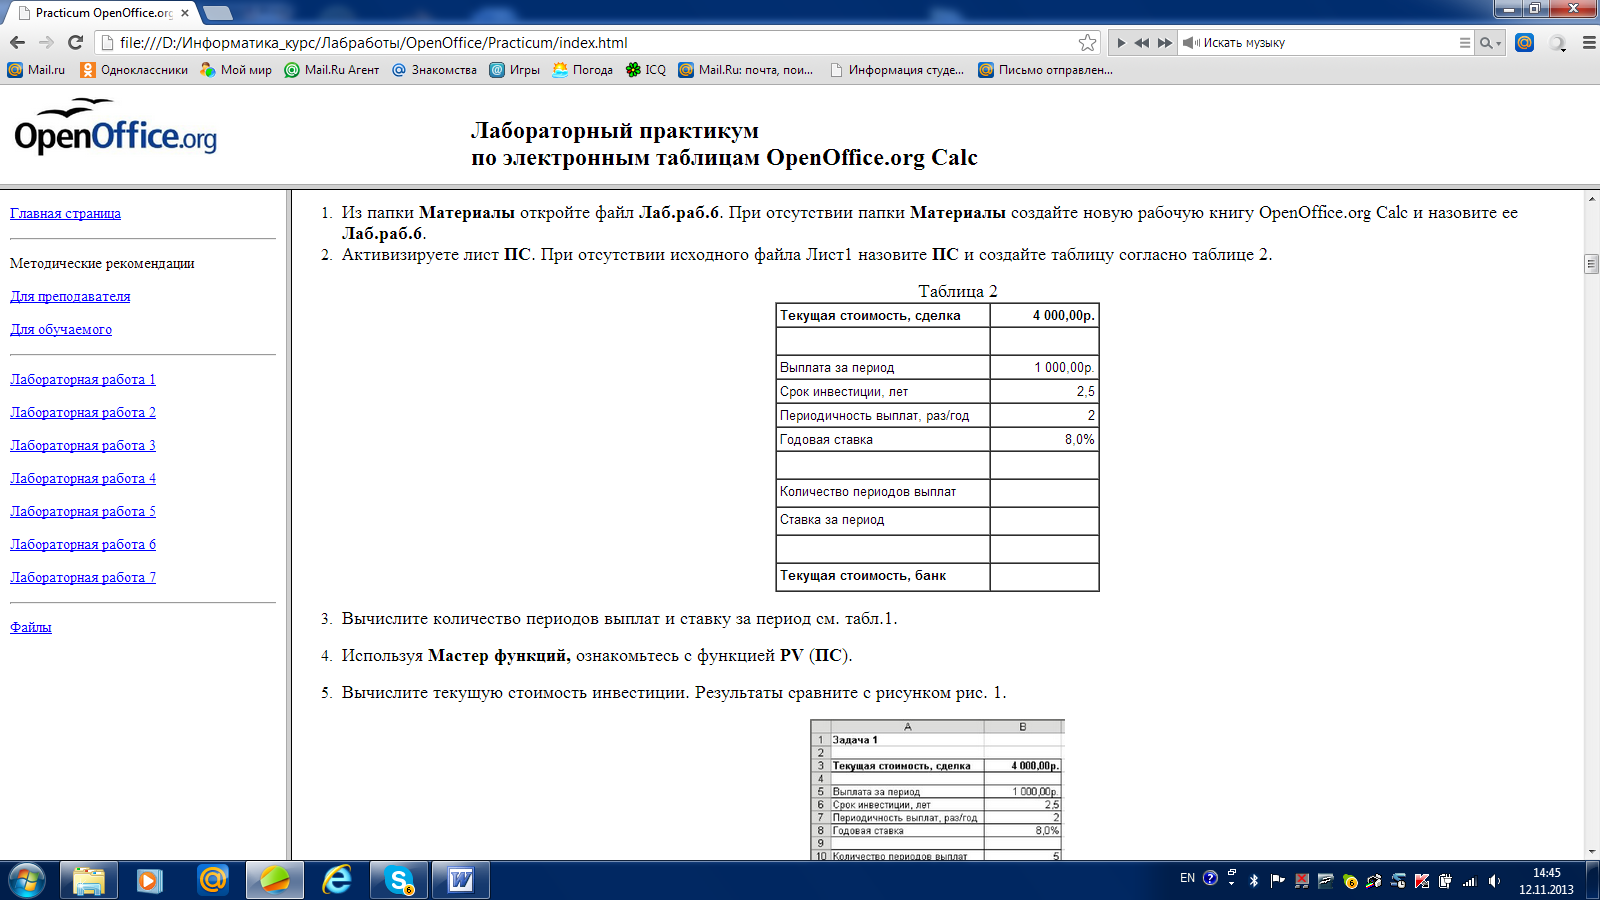Click in the address bar URL field

[x=596, y=42]
